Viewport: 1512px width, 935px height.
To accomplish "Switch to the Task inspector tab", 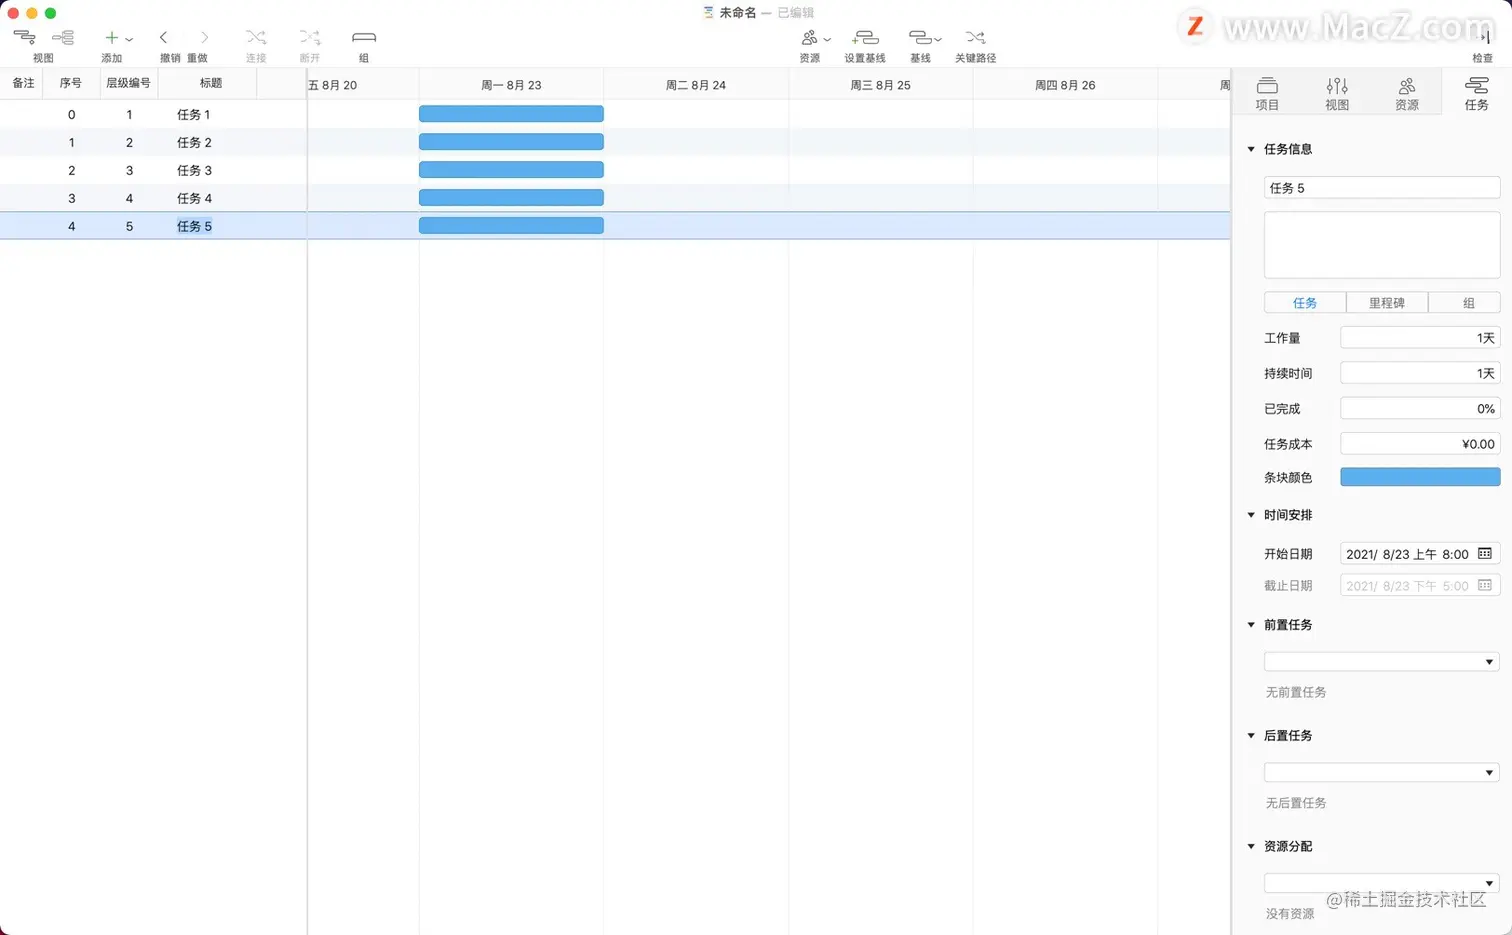I will tap(1476, 93).
